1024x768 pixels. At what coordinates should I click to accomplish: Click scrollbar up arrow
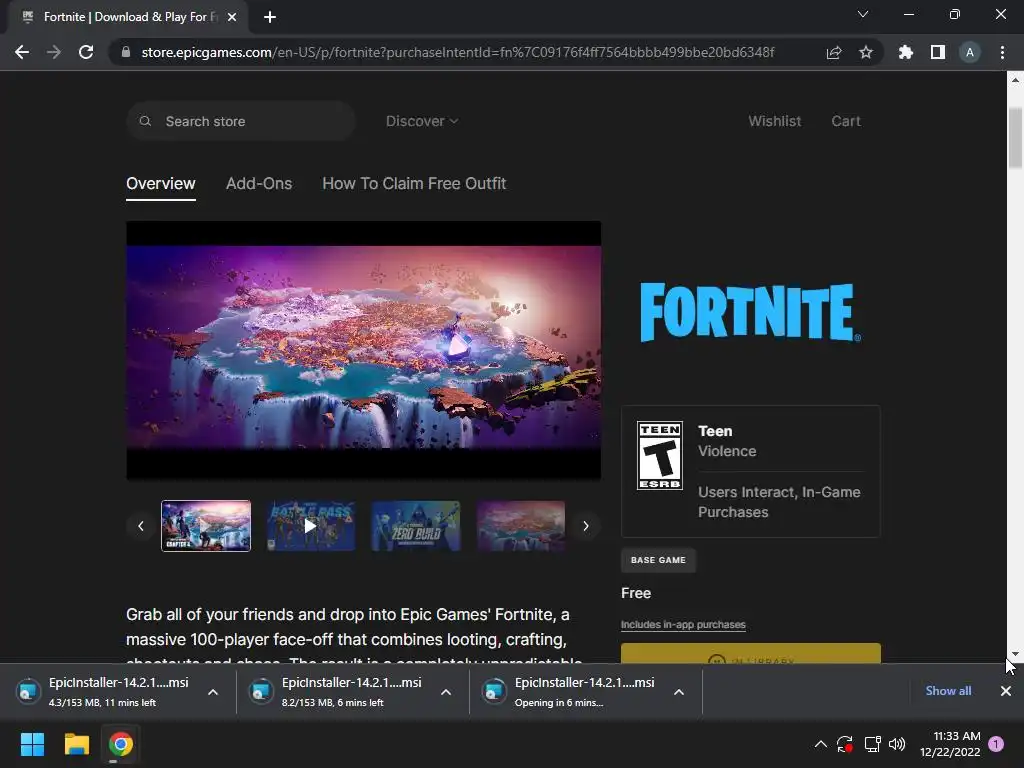coord(1015,80)
